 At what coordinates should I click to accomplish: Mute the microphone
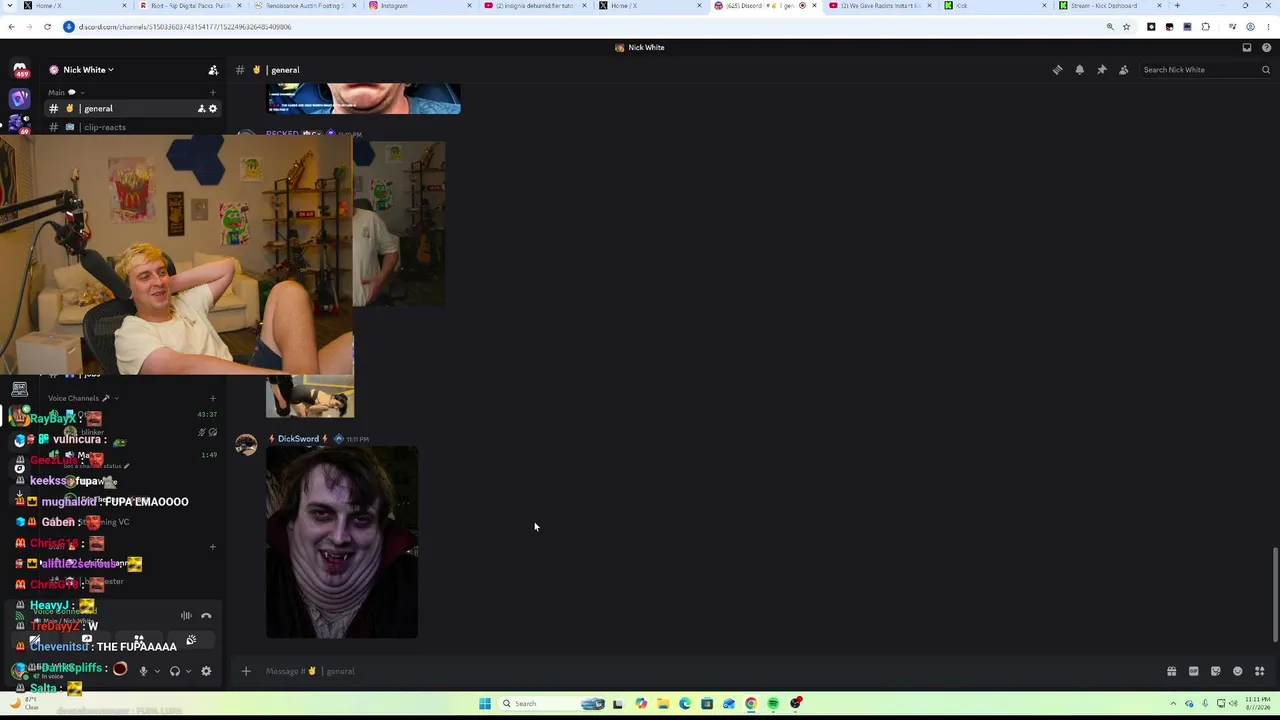click(x=143, y=671)
